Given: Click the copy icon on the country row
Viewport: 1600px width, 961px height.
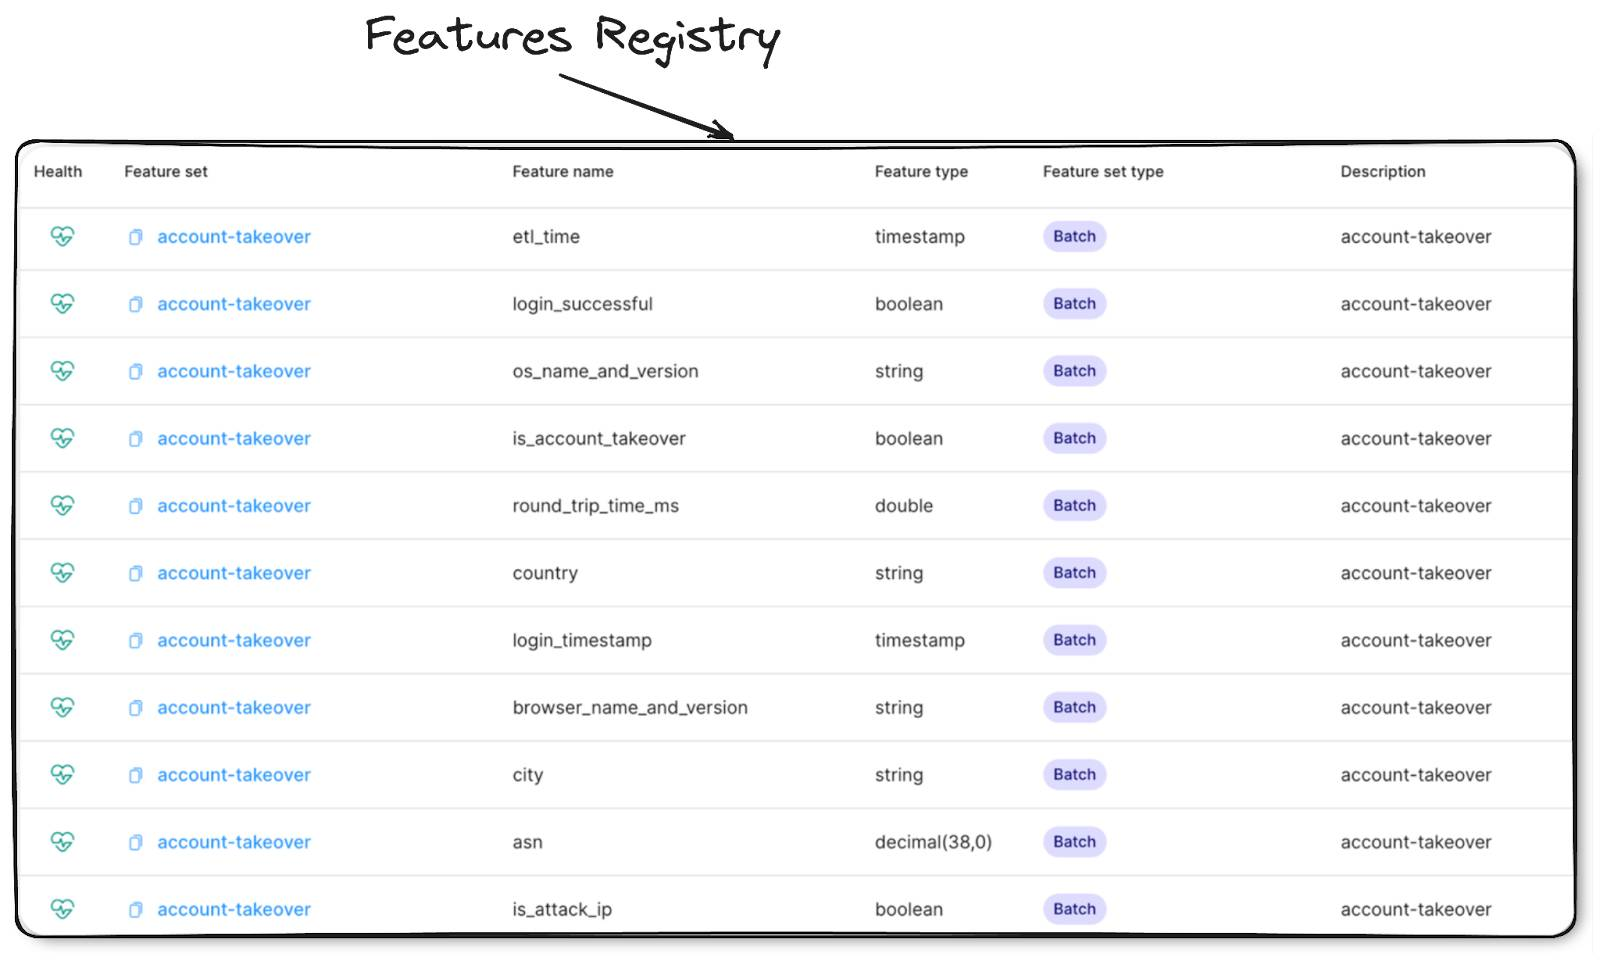Looking at the screenshot, I should (x=135, y=573).
